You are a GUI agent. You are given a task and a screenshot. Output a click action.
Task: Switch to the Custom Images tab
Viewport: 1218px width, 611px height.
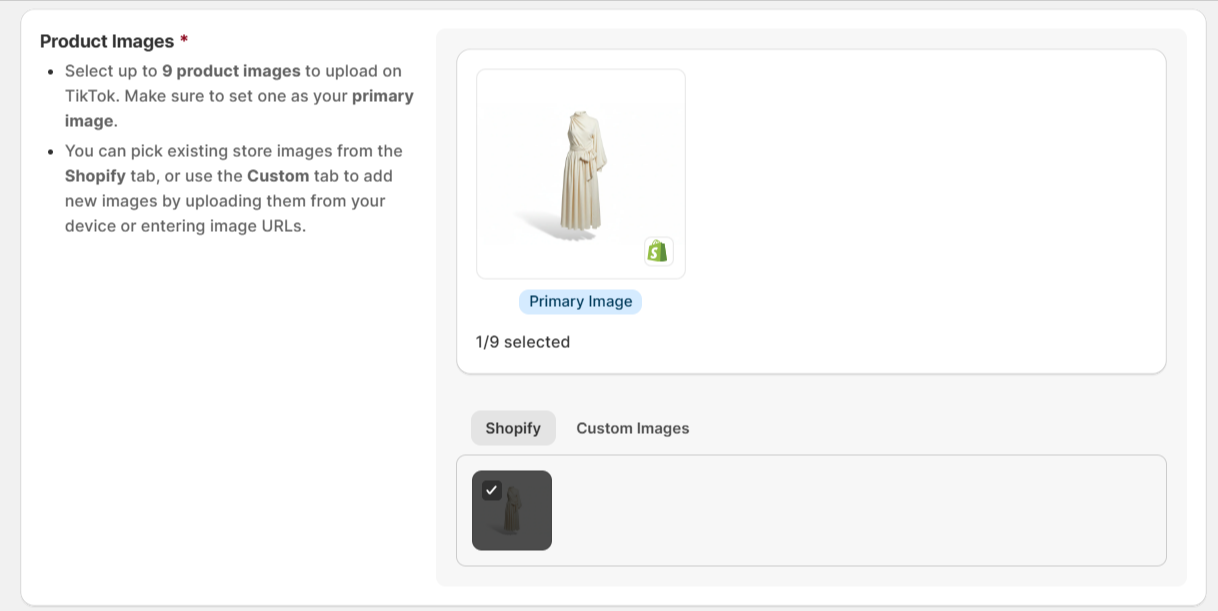point(632,428)
